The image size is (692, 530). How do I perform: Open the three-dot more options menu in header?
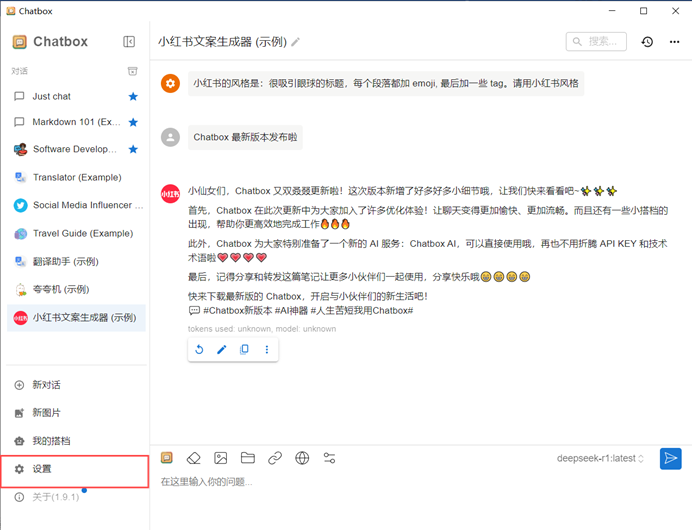[x=674, y=41]
